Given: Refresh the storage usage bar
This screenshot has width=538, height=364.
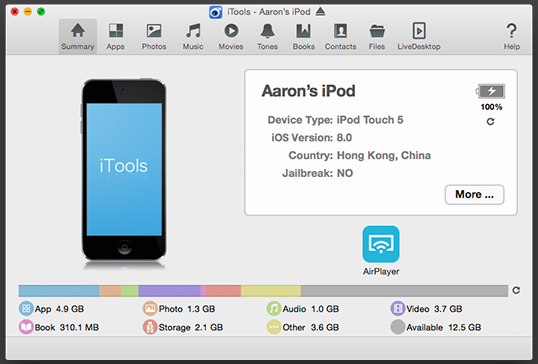Looking at the screenshot, I should click(x=516, y=290).
